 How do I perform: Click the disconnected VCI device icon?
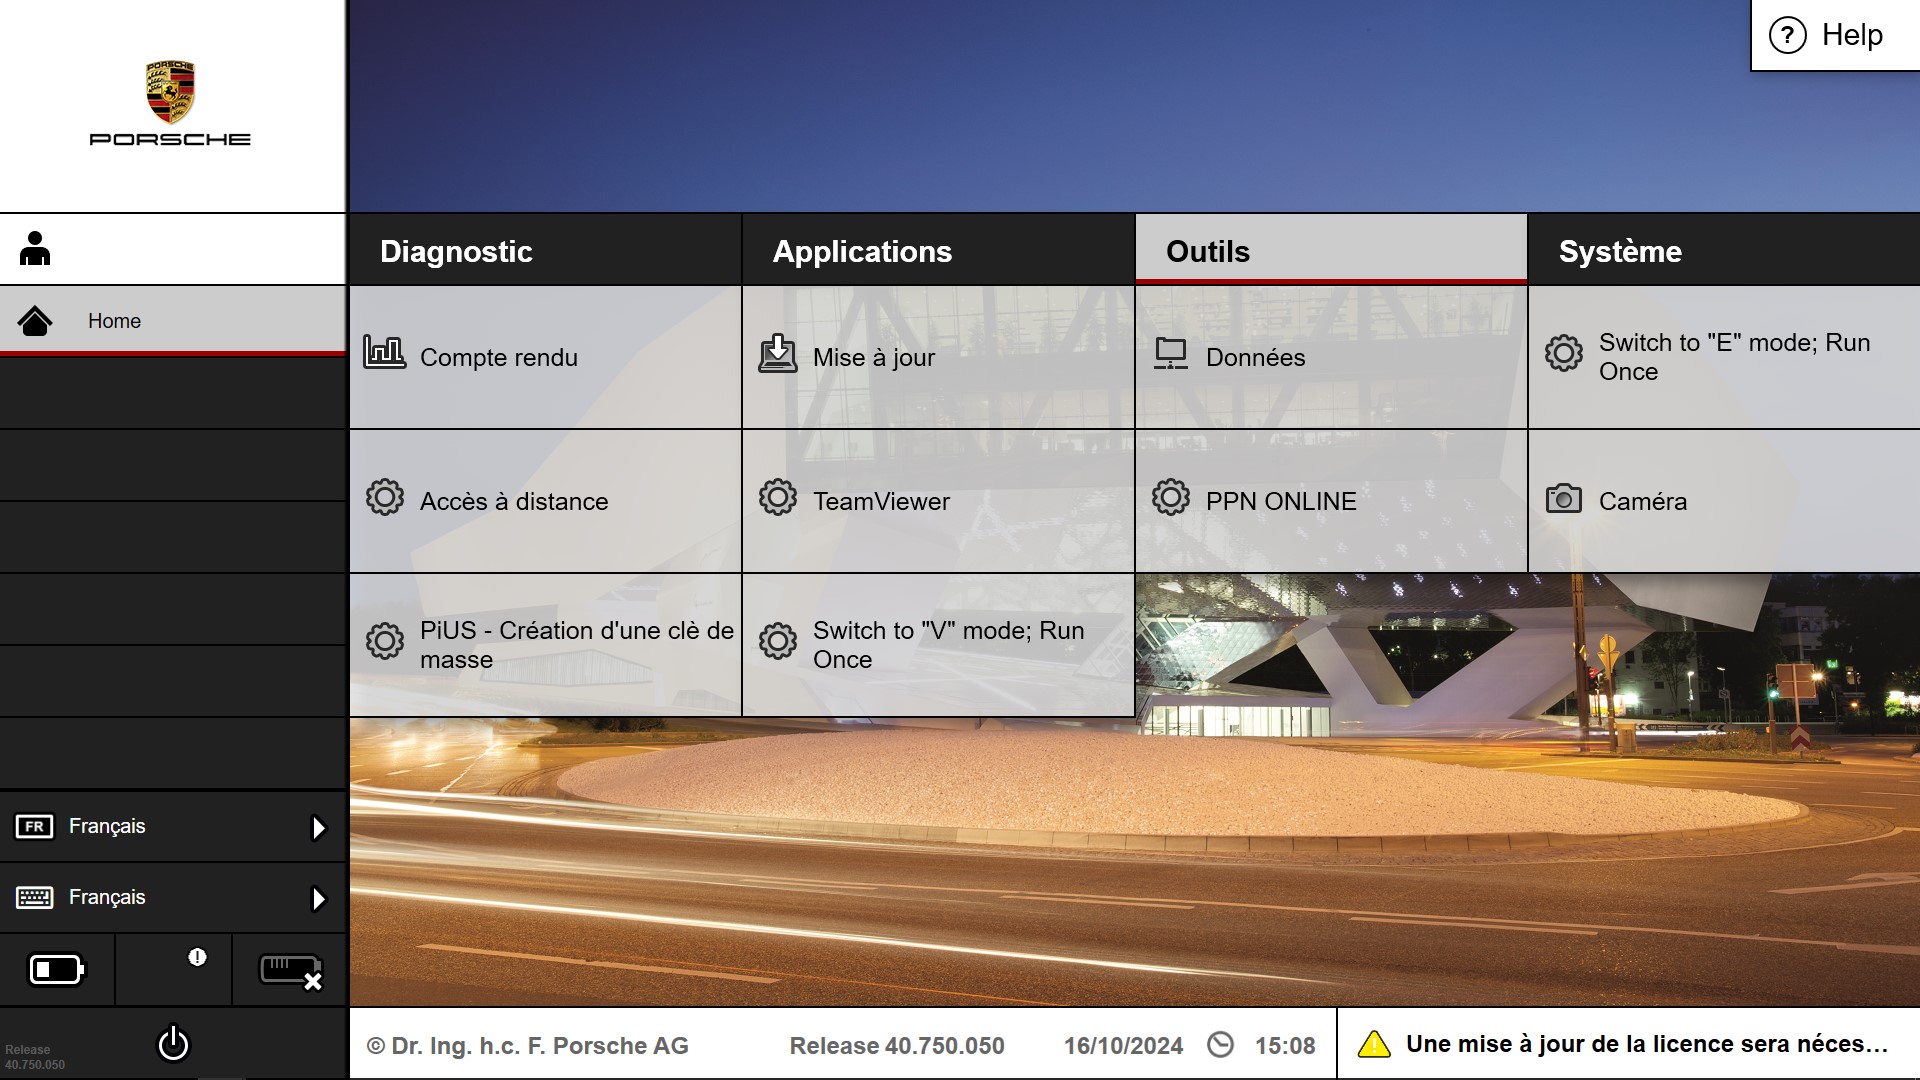tap(290, 971)
